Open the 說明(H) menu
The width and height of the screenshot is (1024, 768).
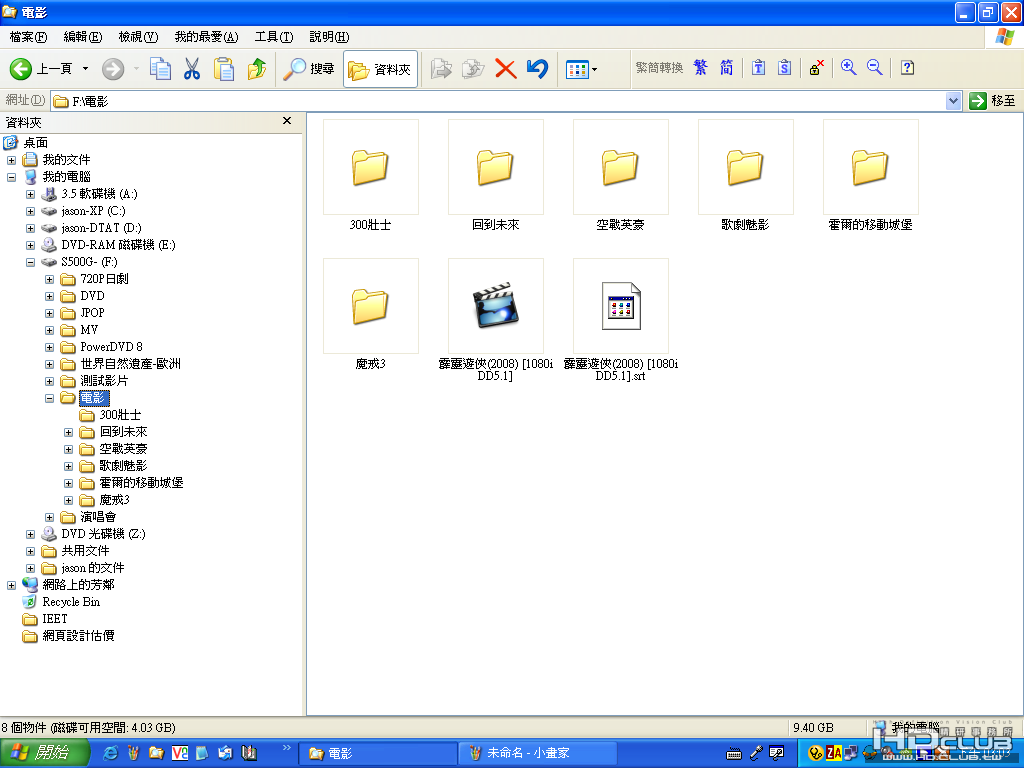click(x=329, y=37)
